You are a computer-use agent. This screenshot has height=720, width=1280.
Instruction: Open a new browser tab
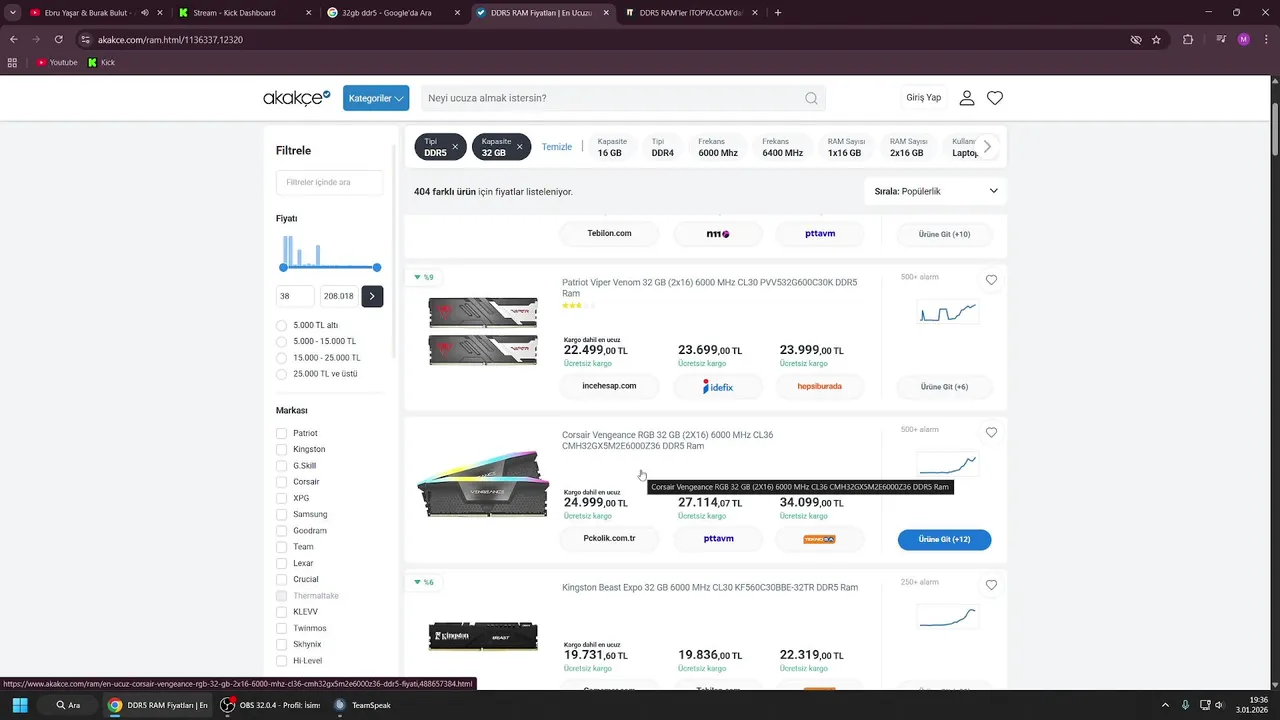click(x=778, y=13)
